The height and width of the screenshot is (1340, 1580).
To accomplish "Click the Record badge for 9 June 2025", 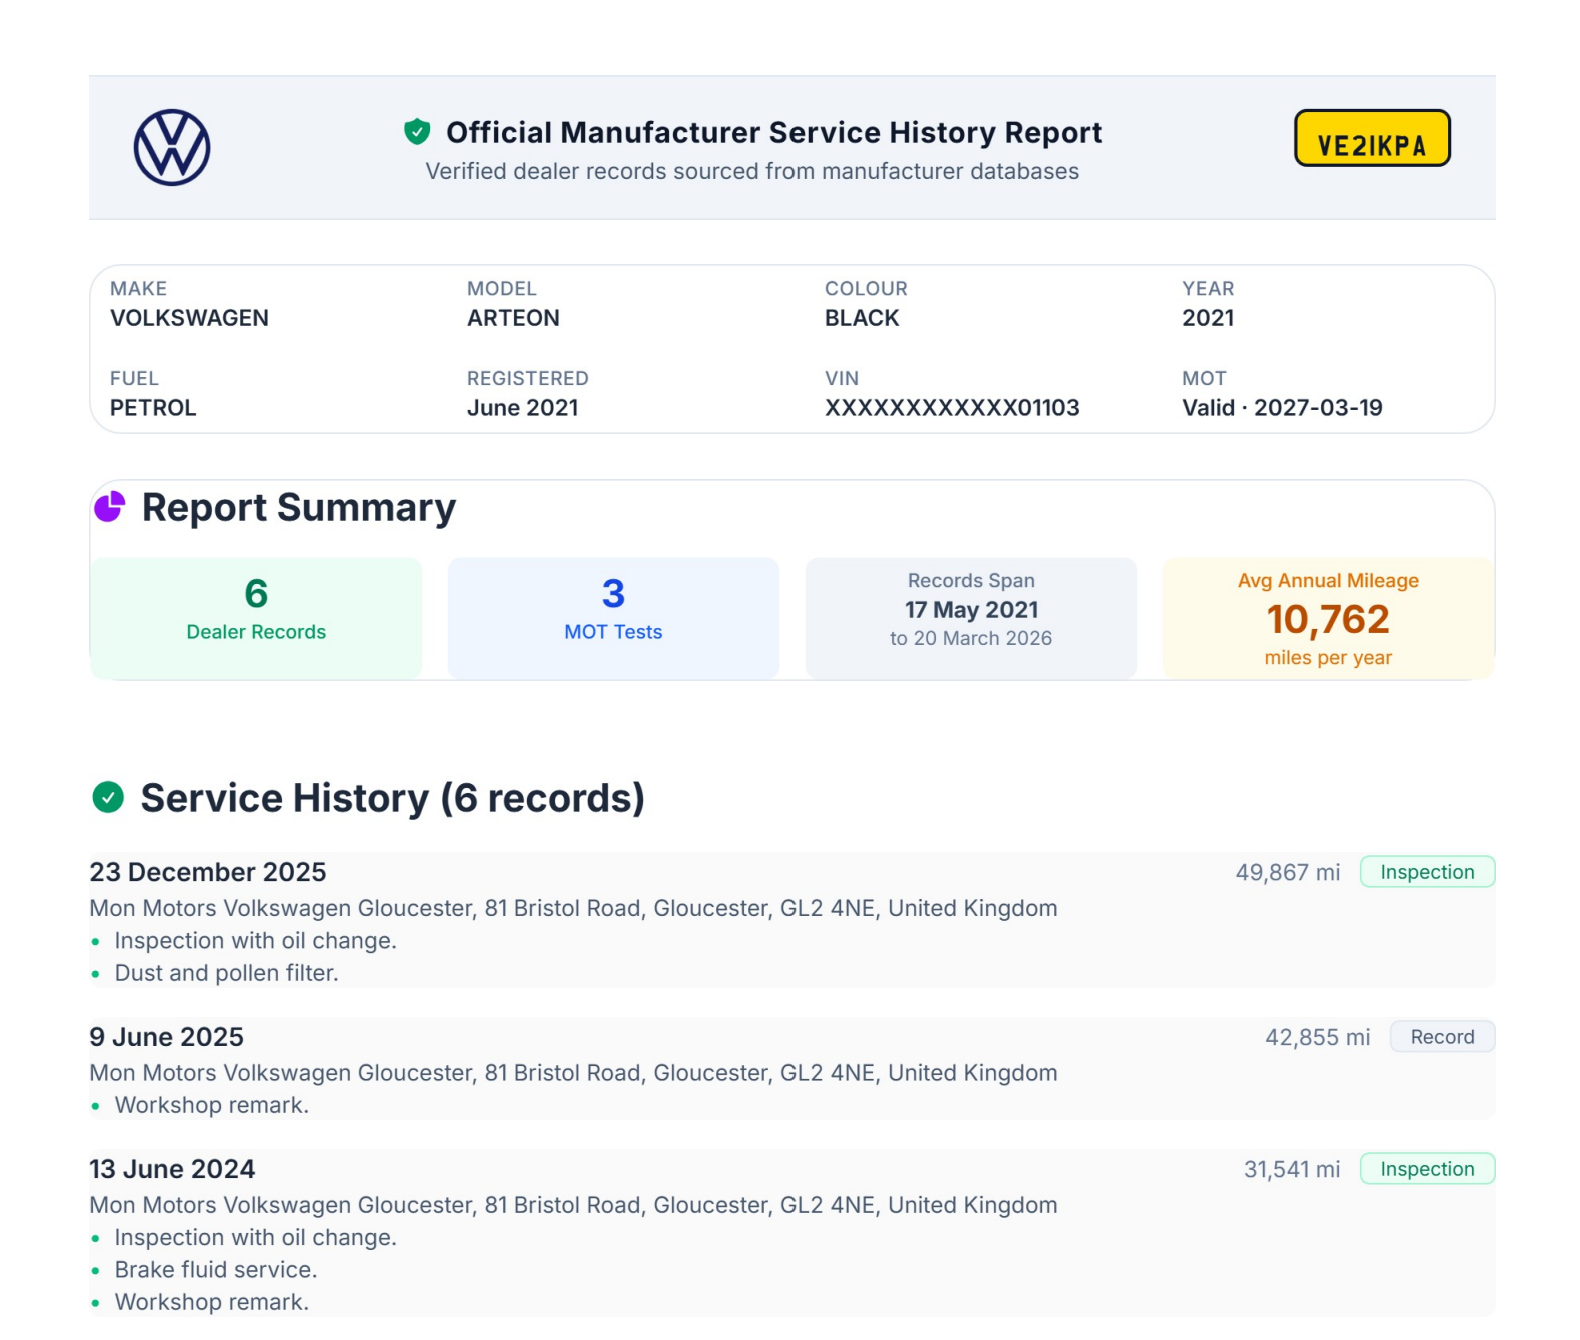I will (1442, 1037).
